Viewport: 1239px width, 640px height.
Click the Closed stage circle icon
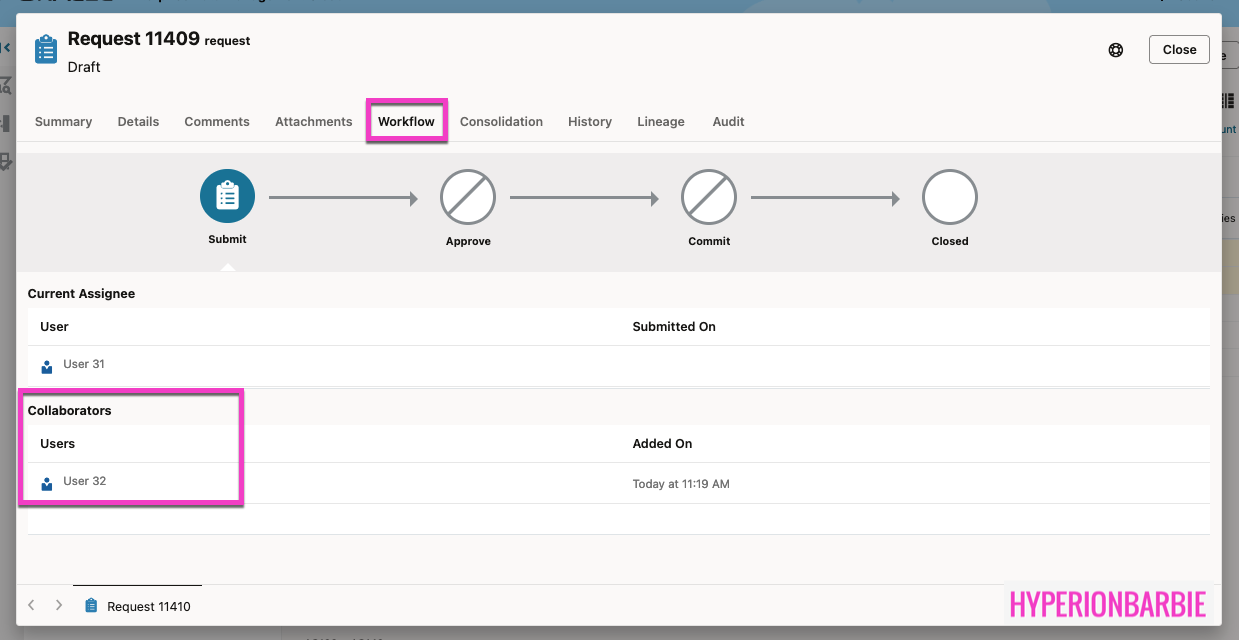click(x=949, y=196)
